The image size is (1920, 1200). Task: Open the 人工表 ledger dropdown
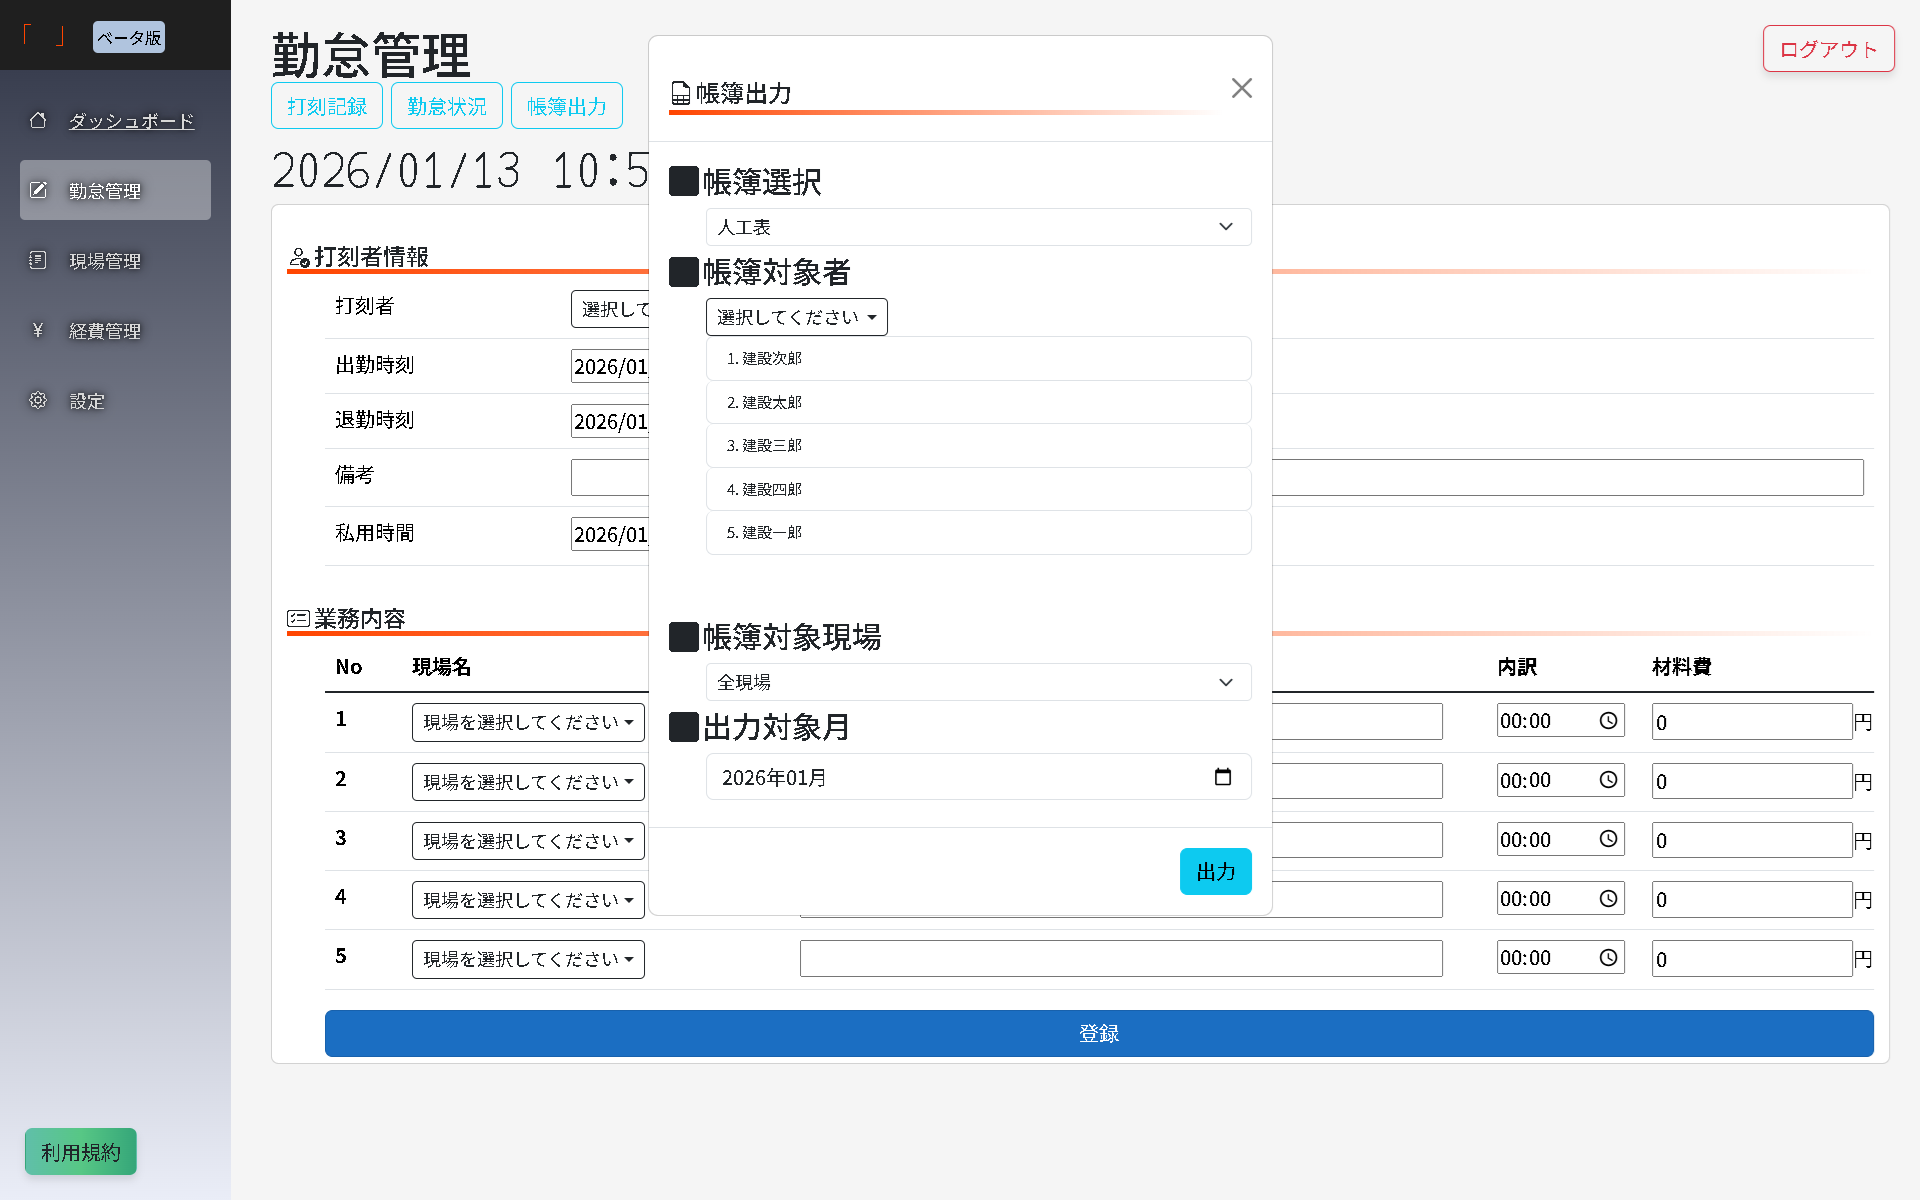pos(977,227)
